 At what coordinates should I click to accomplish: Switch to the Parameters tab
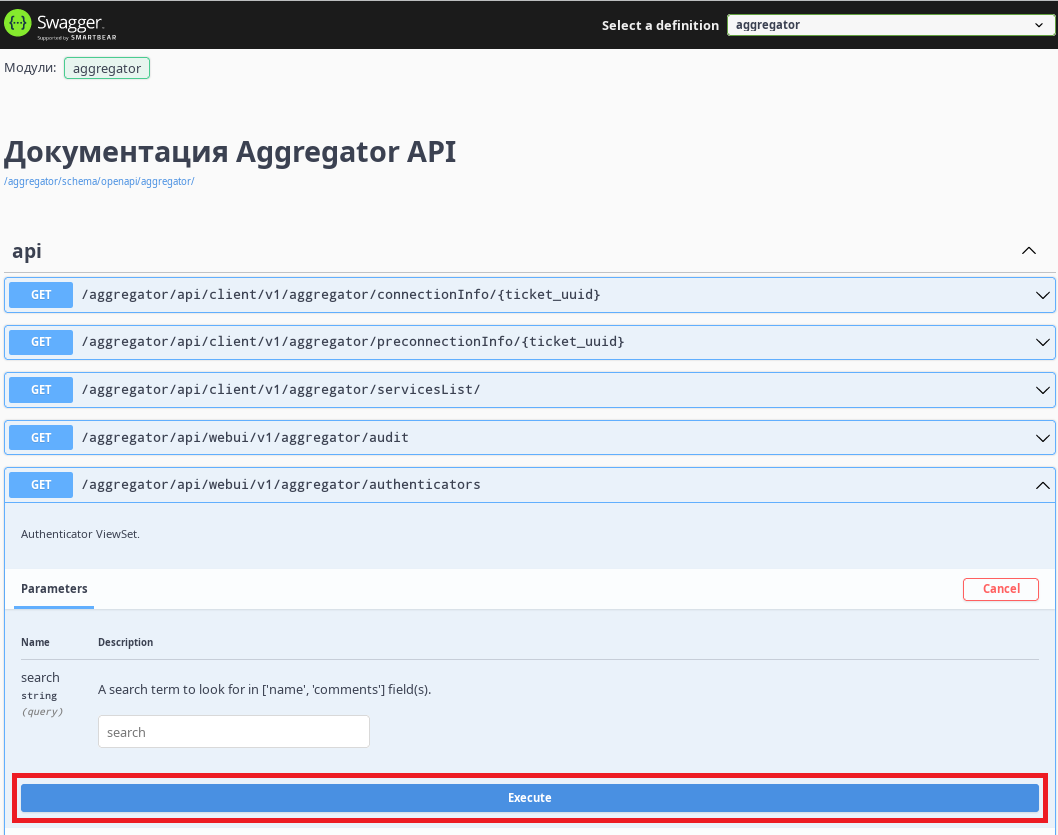coord(54,589)
